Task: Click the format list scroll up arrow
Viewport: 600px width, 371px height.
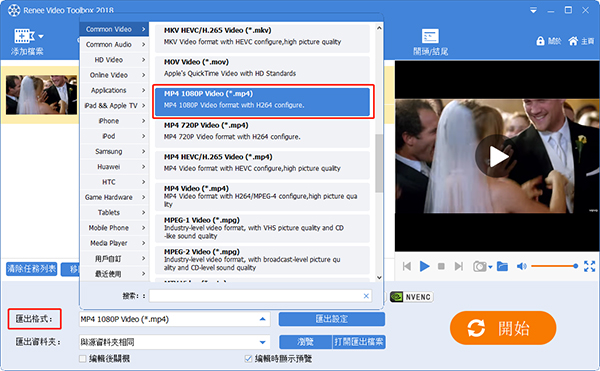Action: (379, 28)
